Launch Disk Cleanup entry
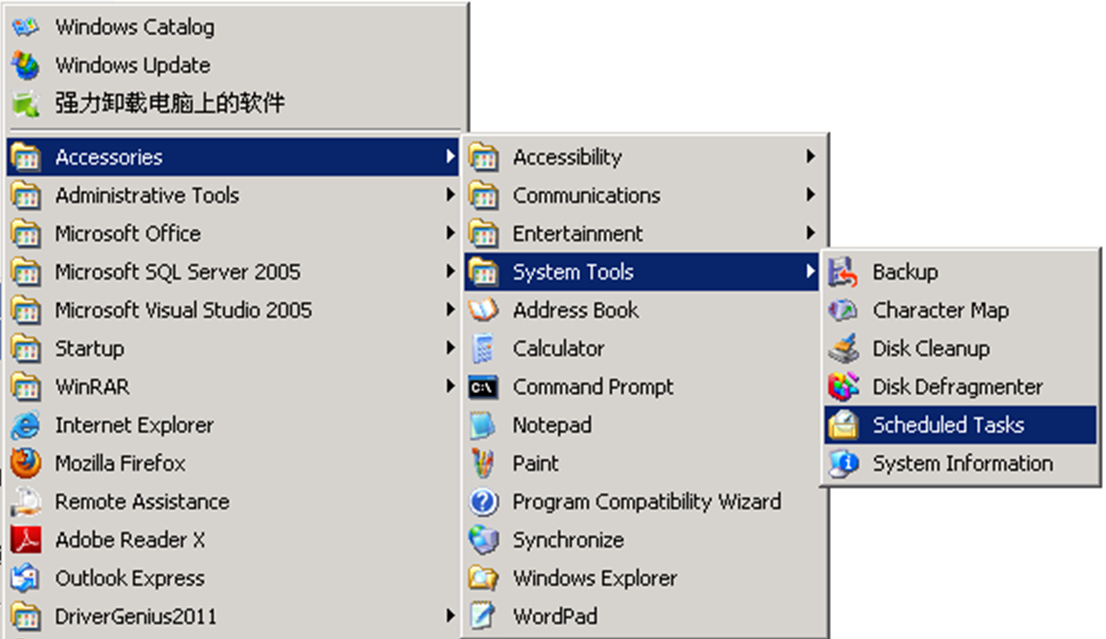 coord(960,348)
